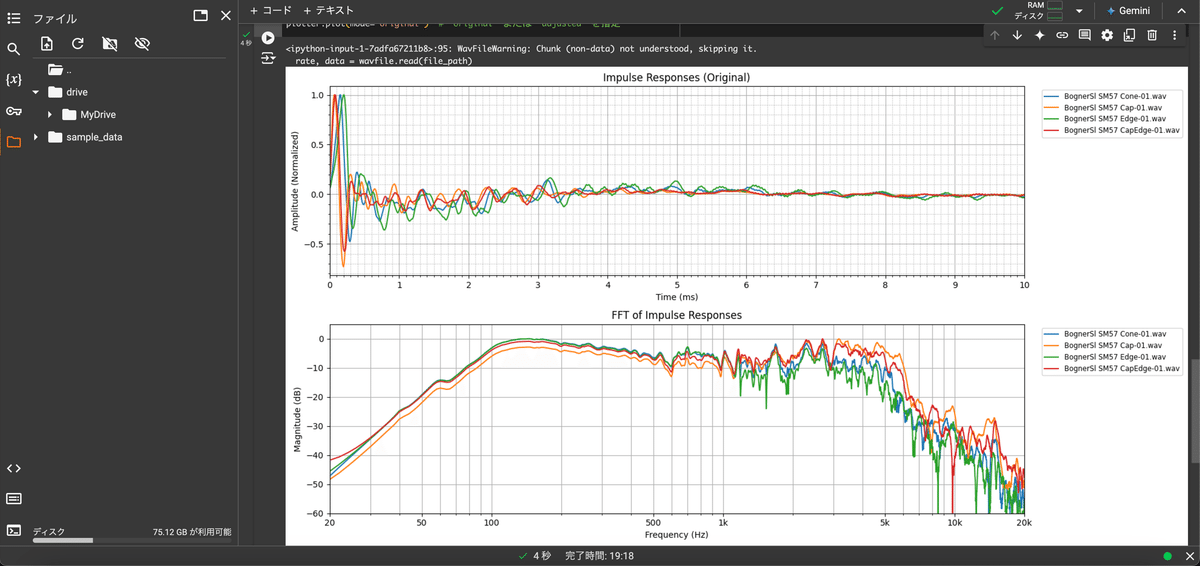The width and height of the screenshot is (1200, 566).
Task: Refresh the file browser listing
Action: click(x=78, y=44)
